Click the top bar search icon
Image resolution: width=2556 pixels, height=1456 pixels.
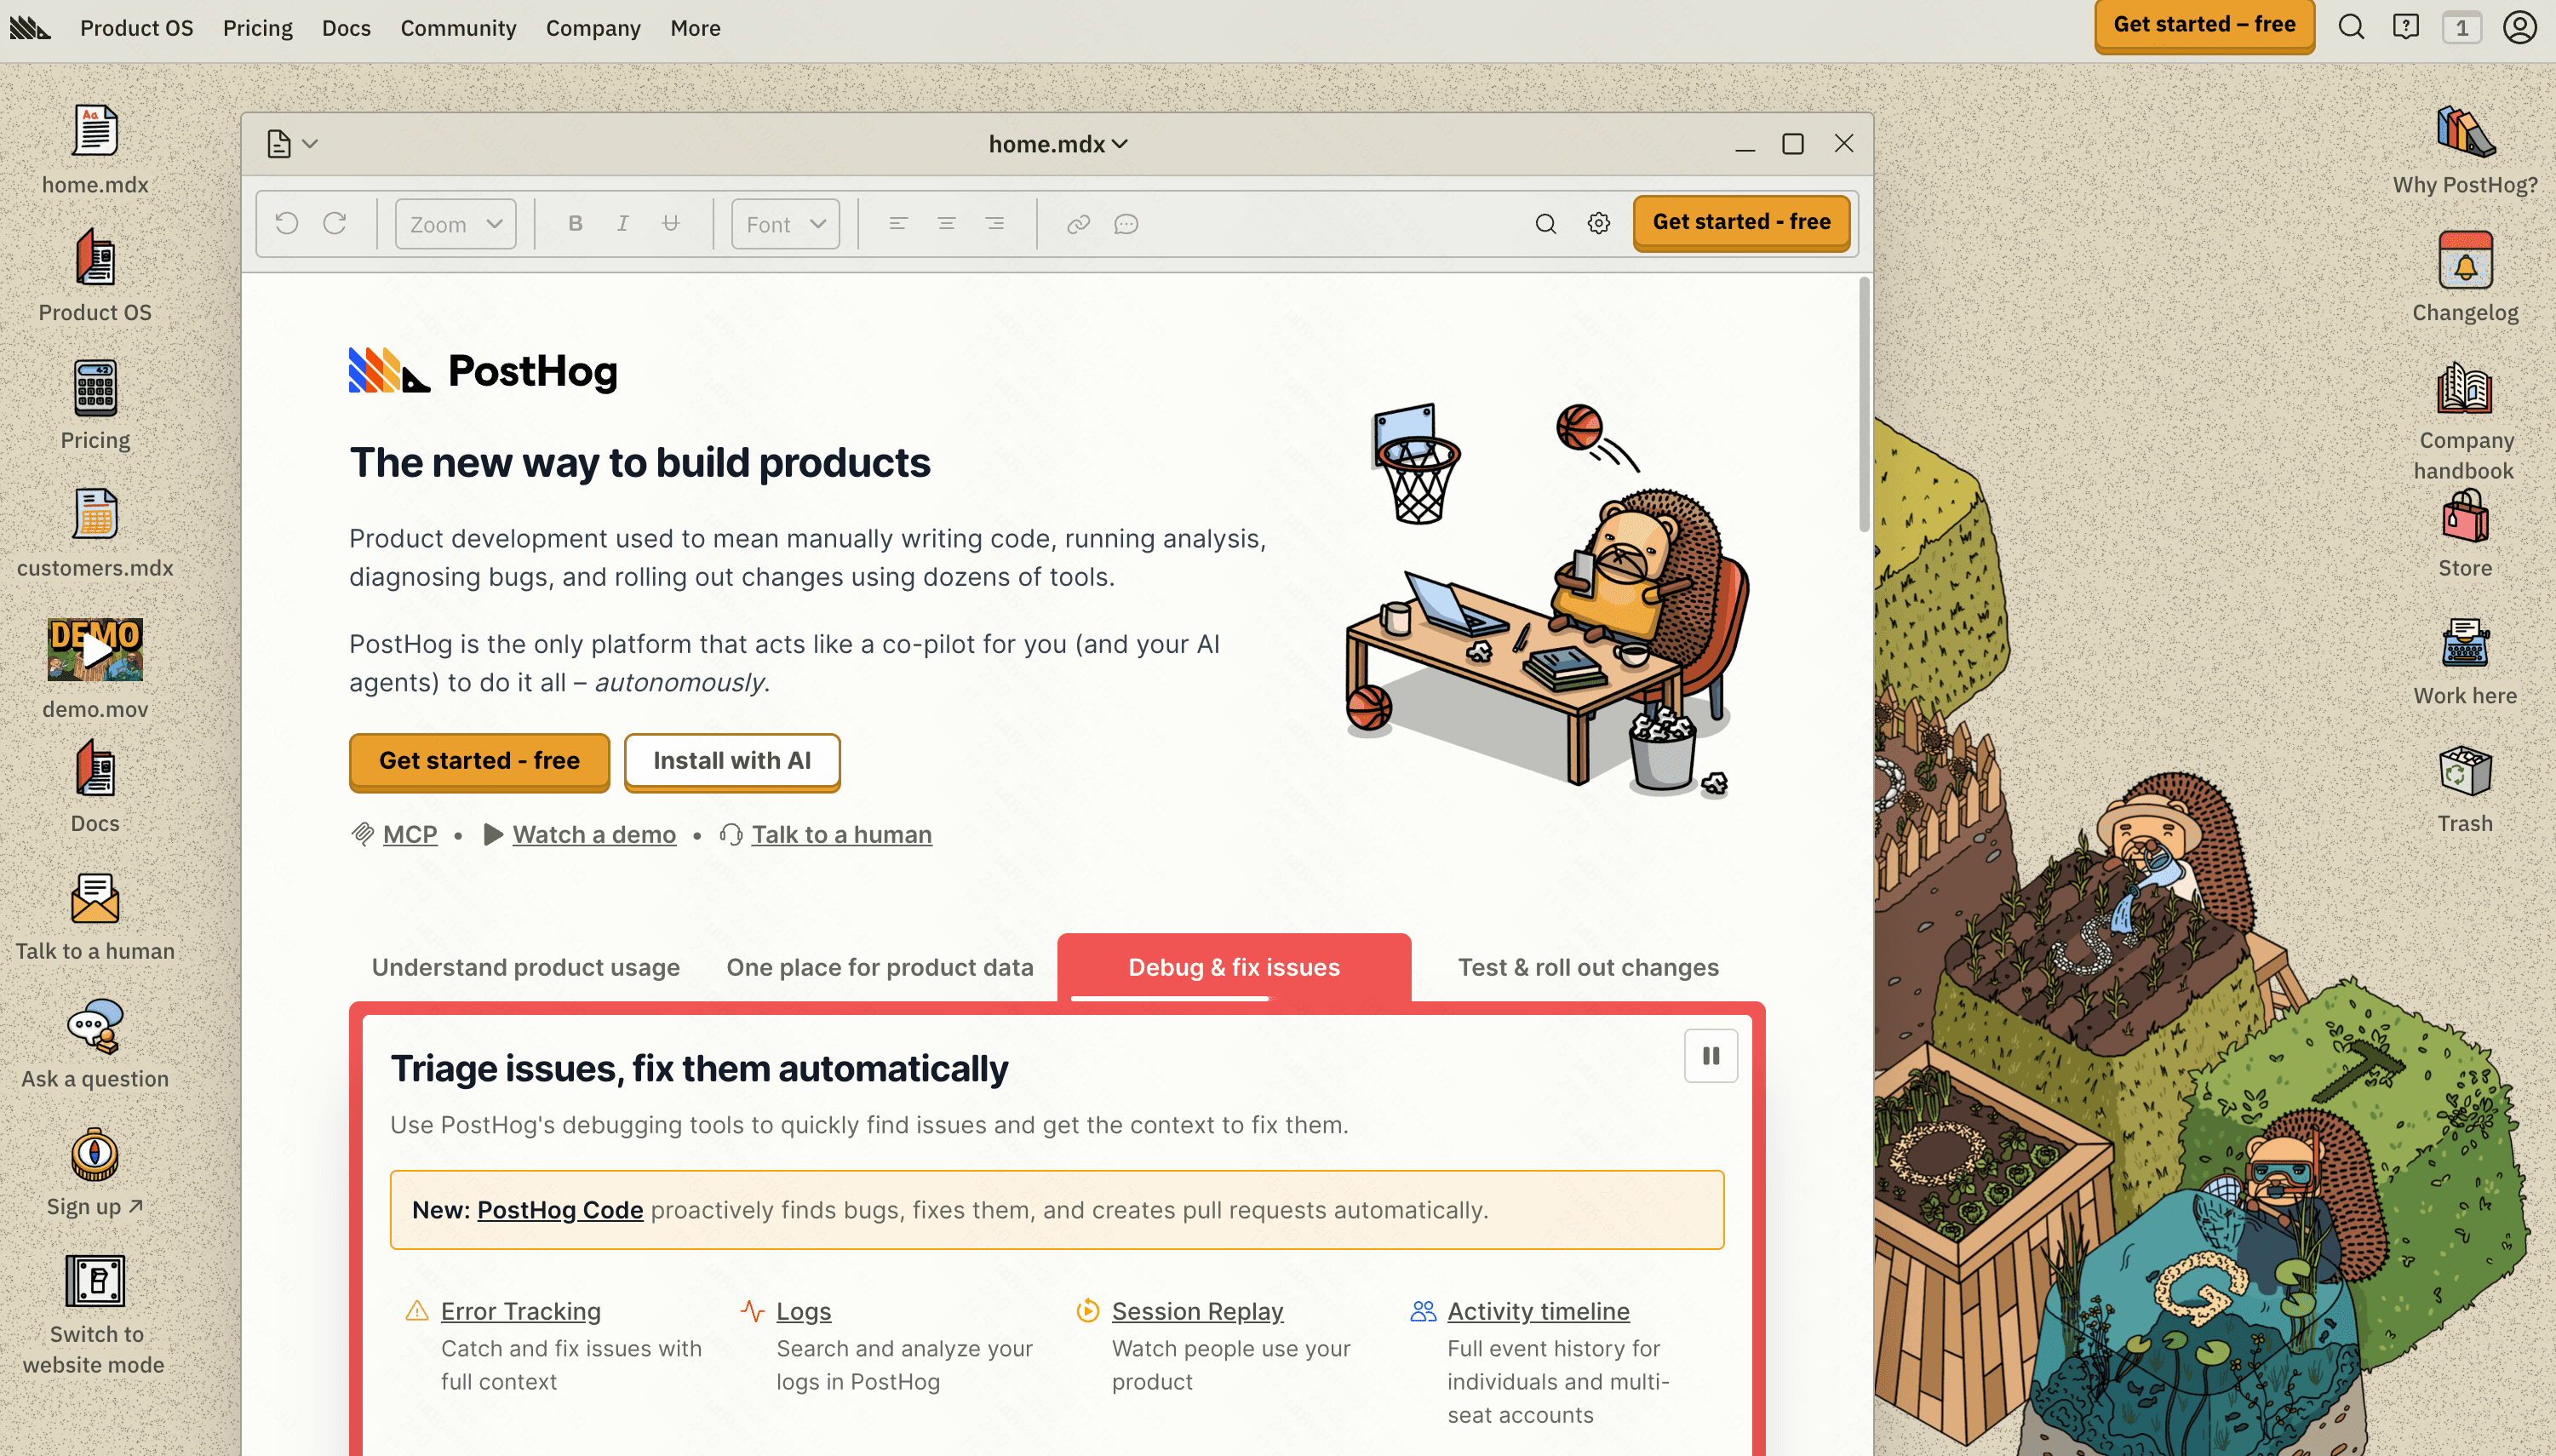[x=2351, y=27]
